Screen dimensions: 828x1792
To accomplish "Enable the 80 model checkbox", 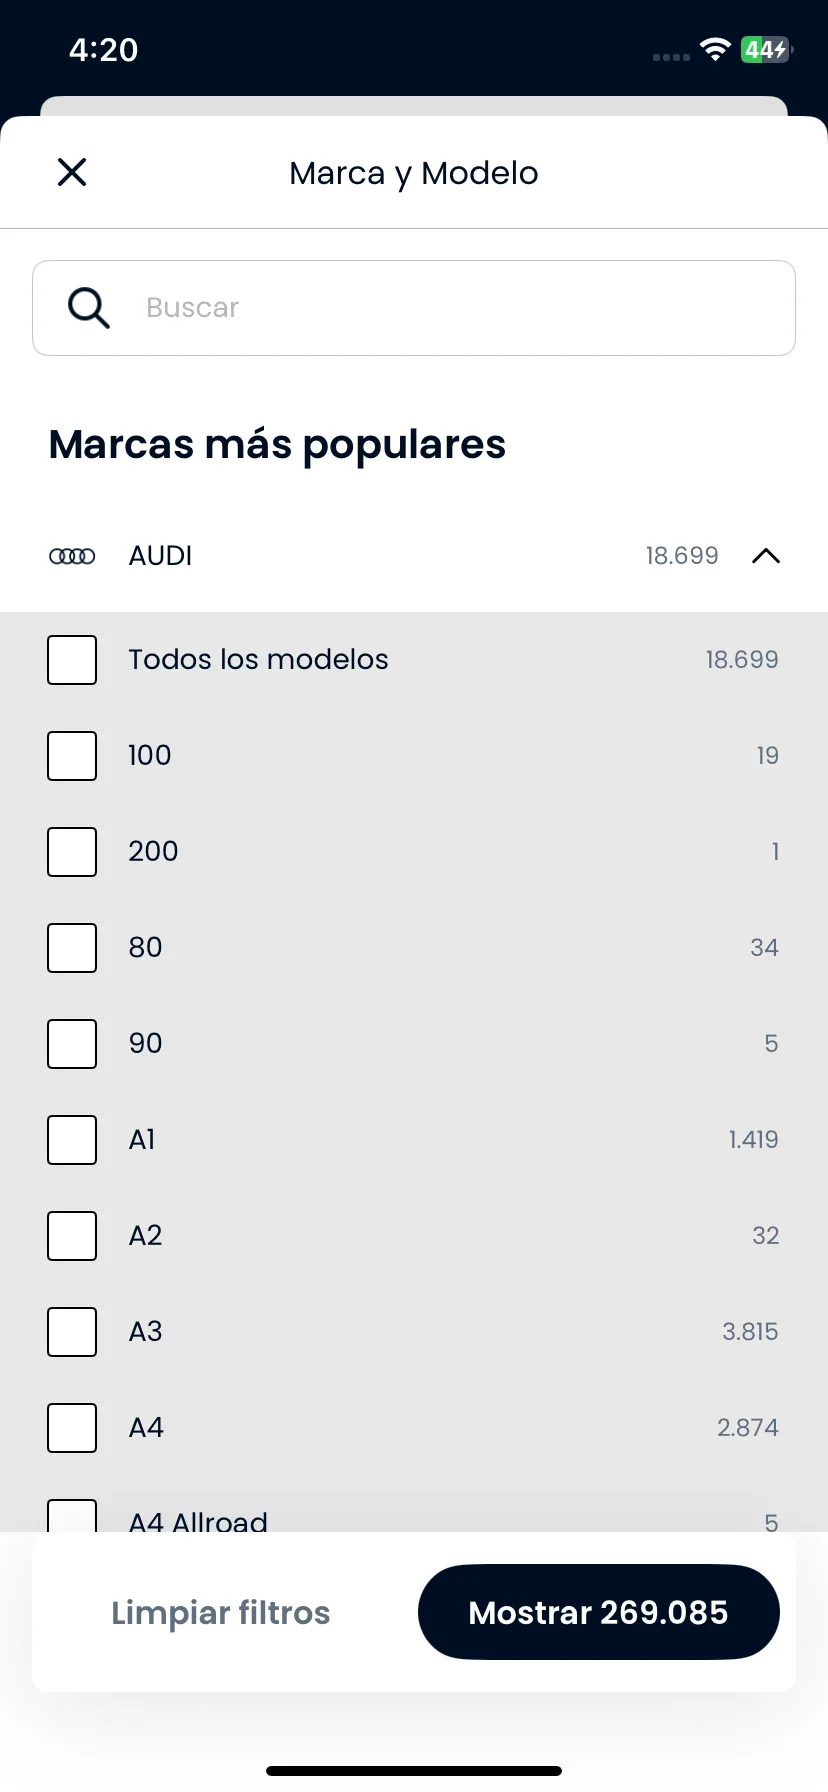I will point(72,948).
